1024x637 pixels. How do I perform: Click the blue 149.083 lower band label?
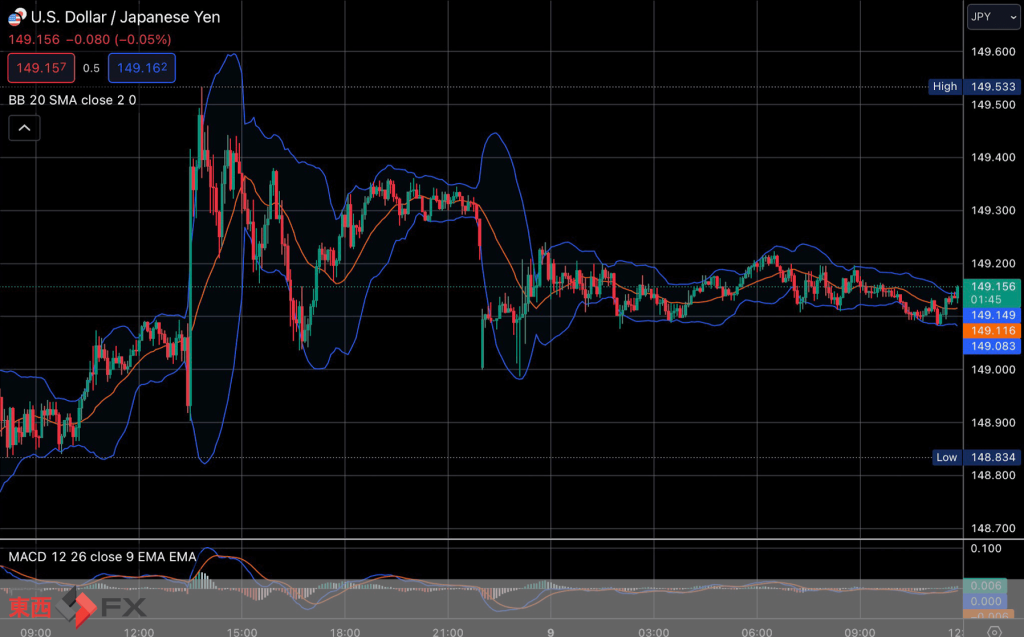click(991, 346)
